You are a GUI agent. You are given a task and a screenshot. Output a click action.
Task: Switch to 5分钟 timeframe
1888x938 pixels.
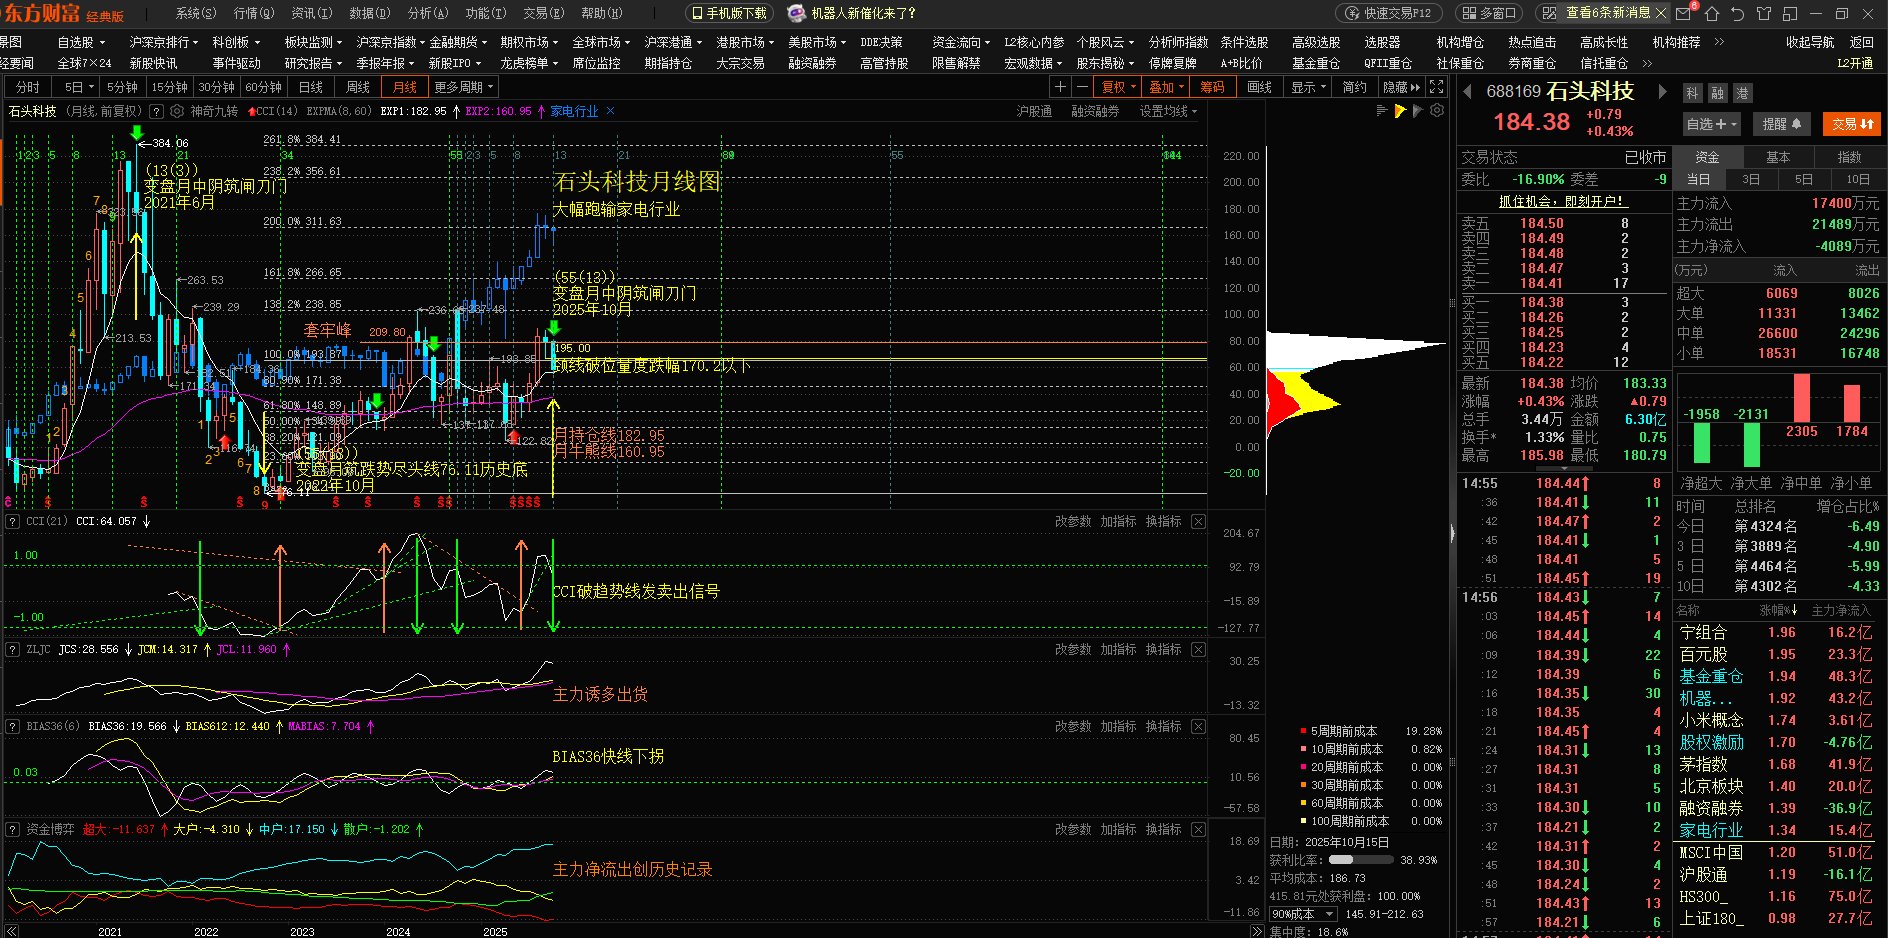point(122,87)
